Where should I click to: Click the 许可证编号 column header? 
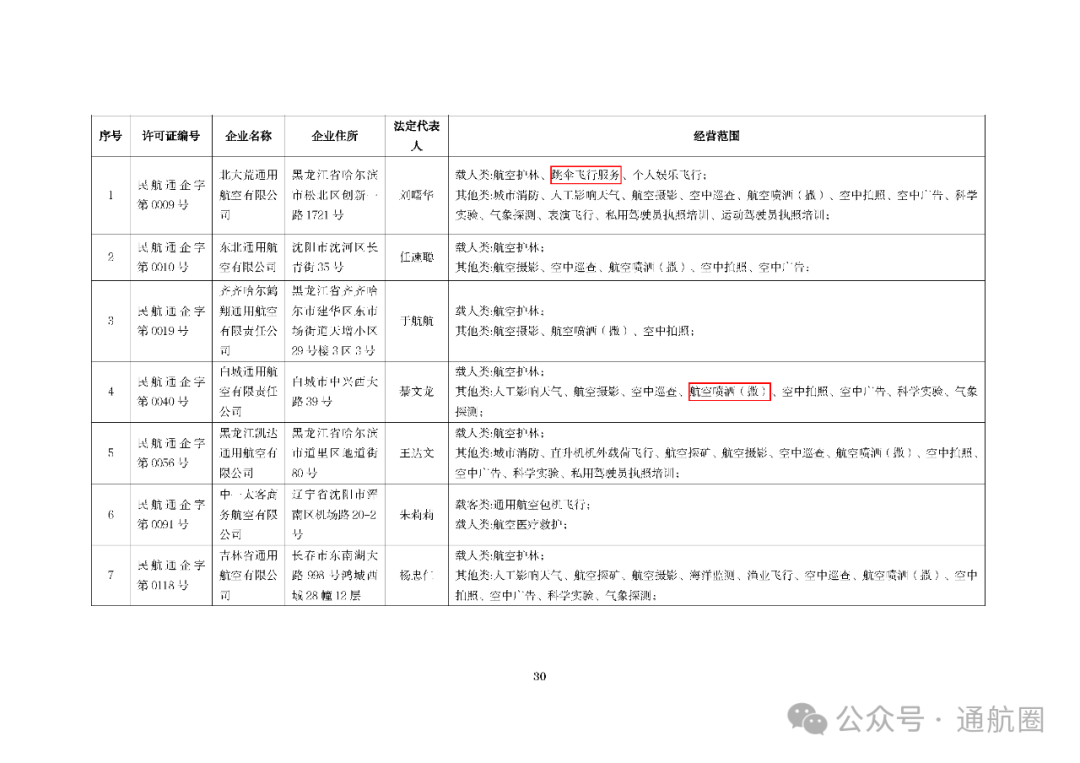(x=170, y=136)
